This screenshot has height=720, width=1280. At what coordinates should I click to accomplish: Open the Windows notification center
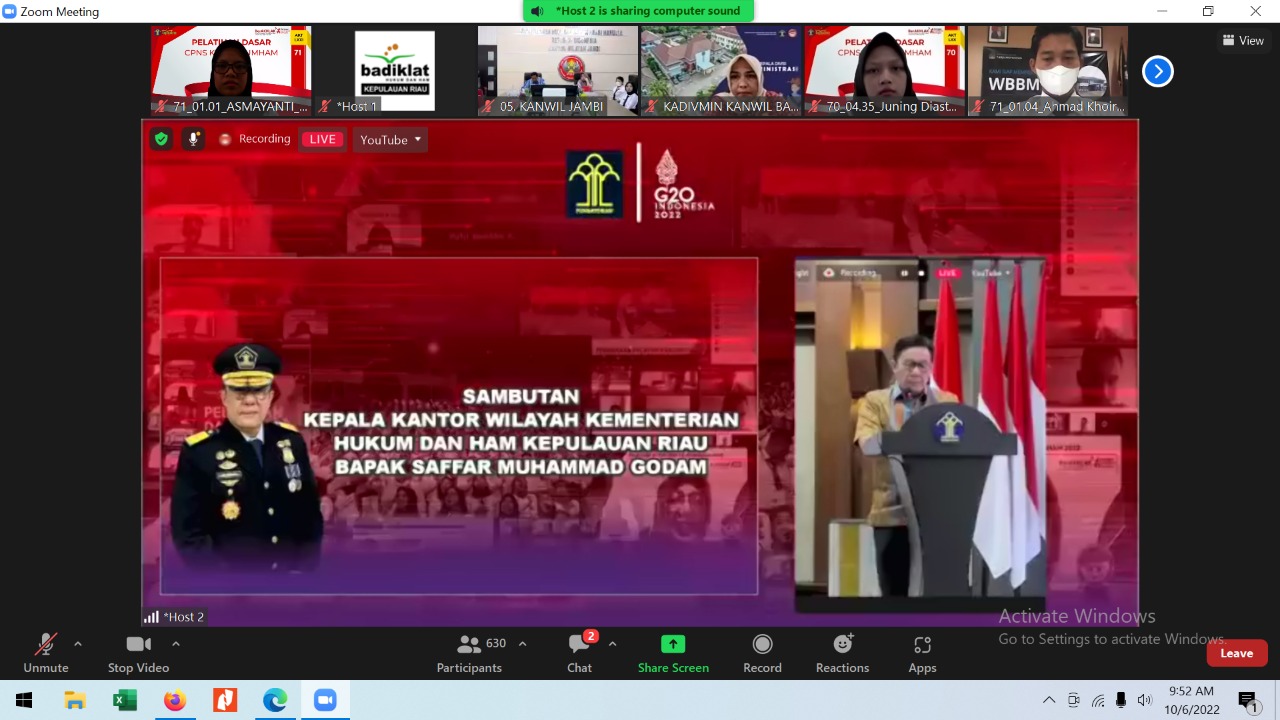[x=1248, y=700]
